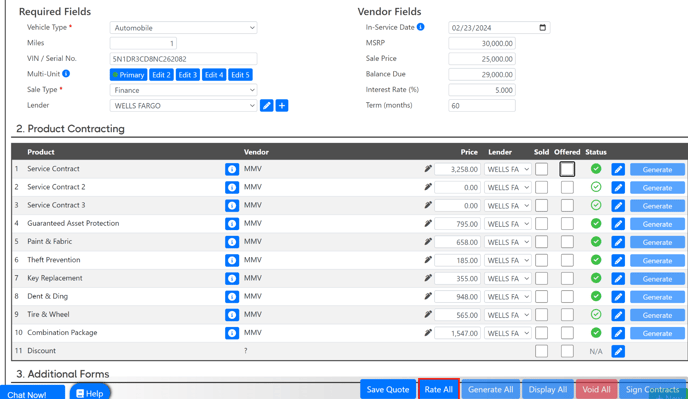Viewport: 688px width, 399px height.
Task: Open the calendar picker for In-Service Date
Action: (542, 28)
